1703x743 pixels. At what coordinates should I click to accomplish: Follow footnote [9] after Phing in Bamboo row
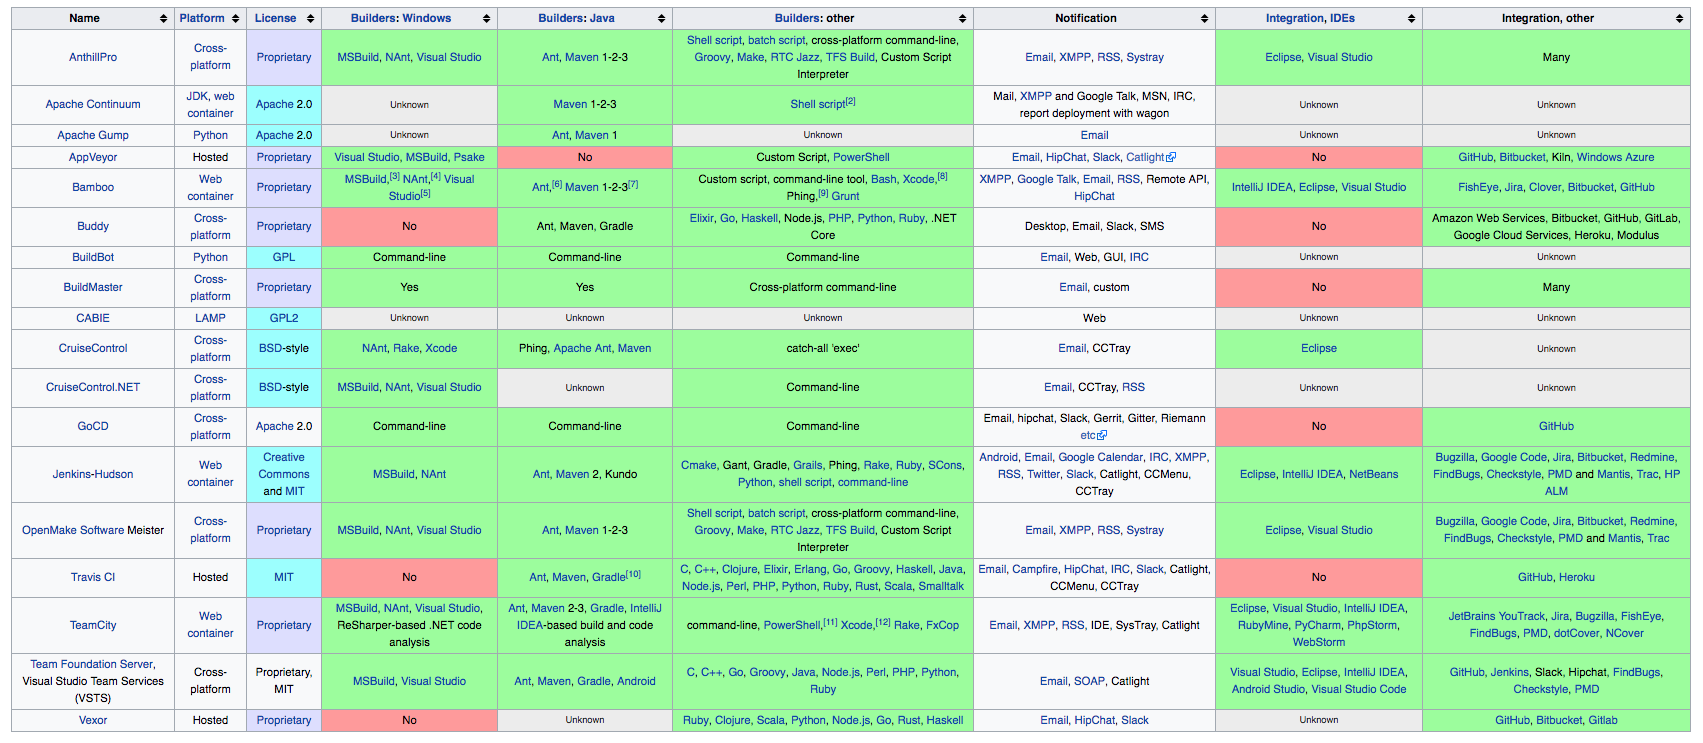coord(823,193)
